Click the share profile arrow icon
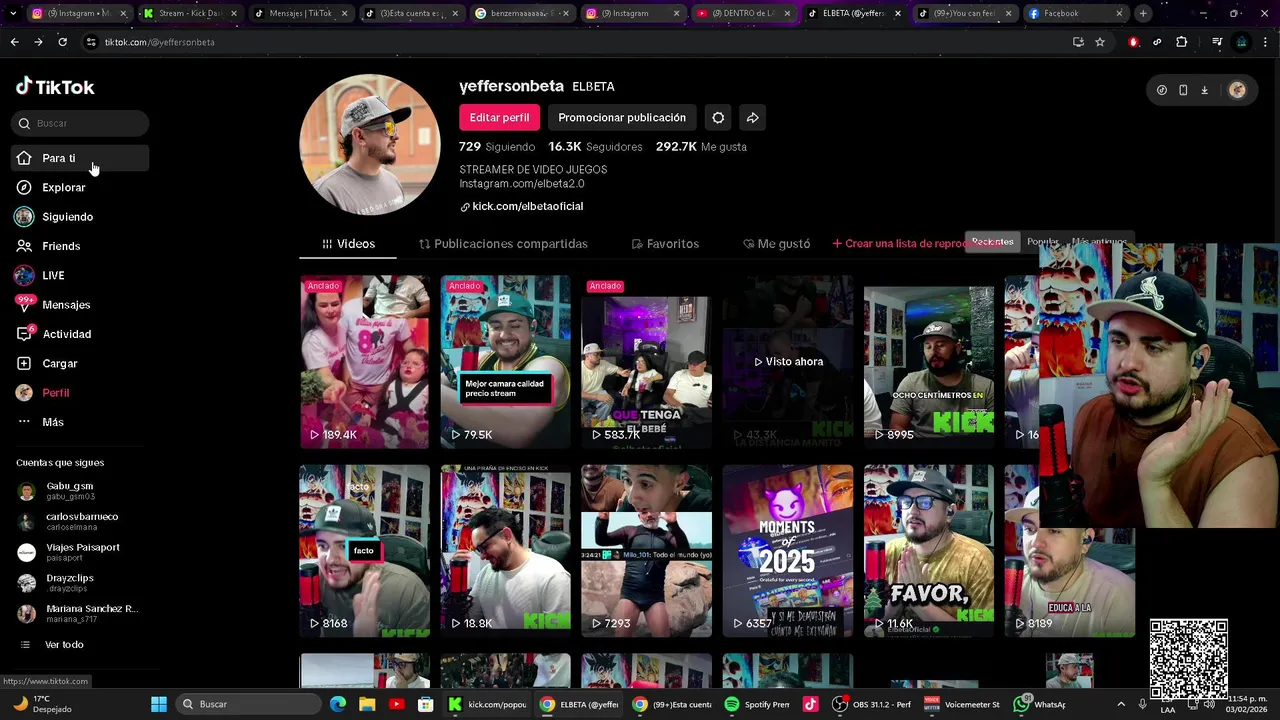The image size is (1280, 720). click(x=752, y=117)
